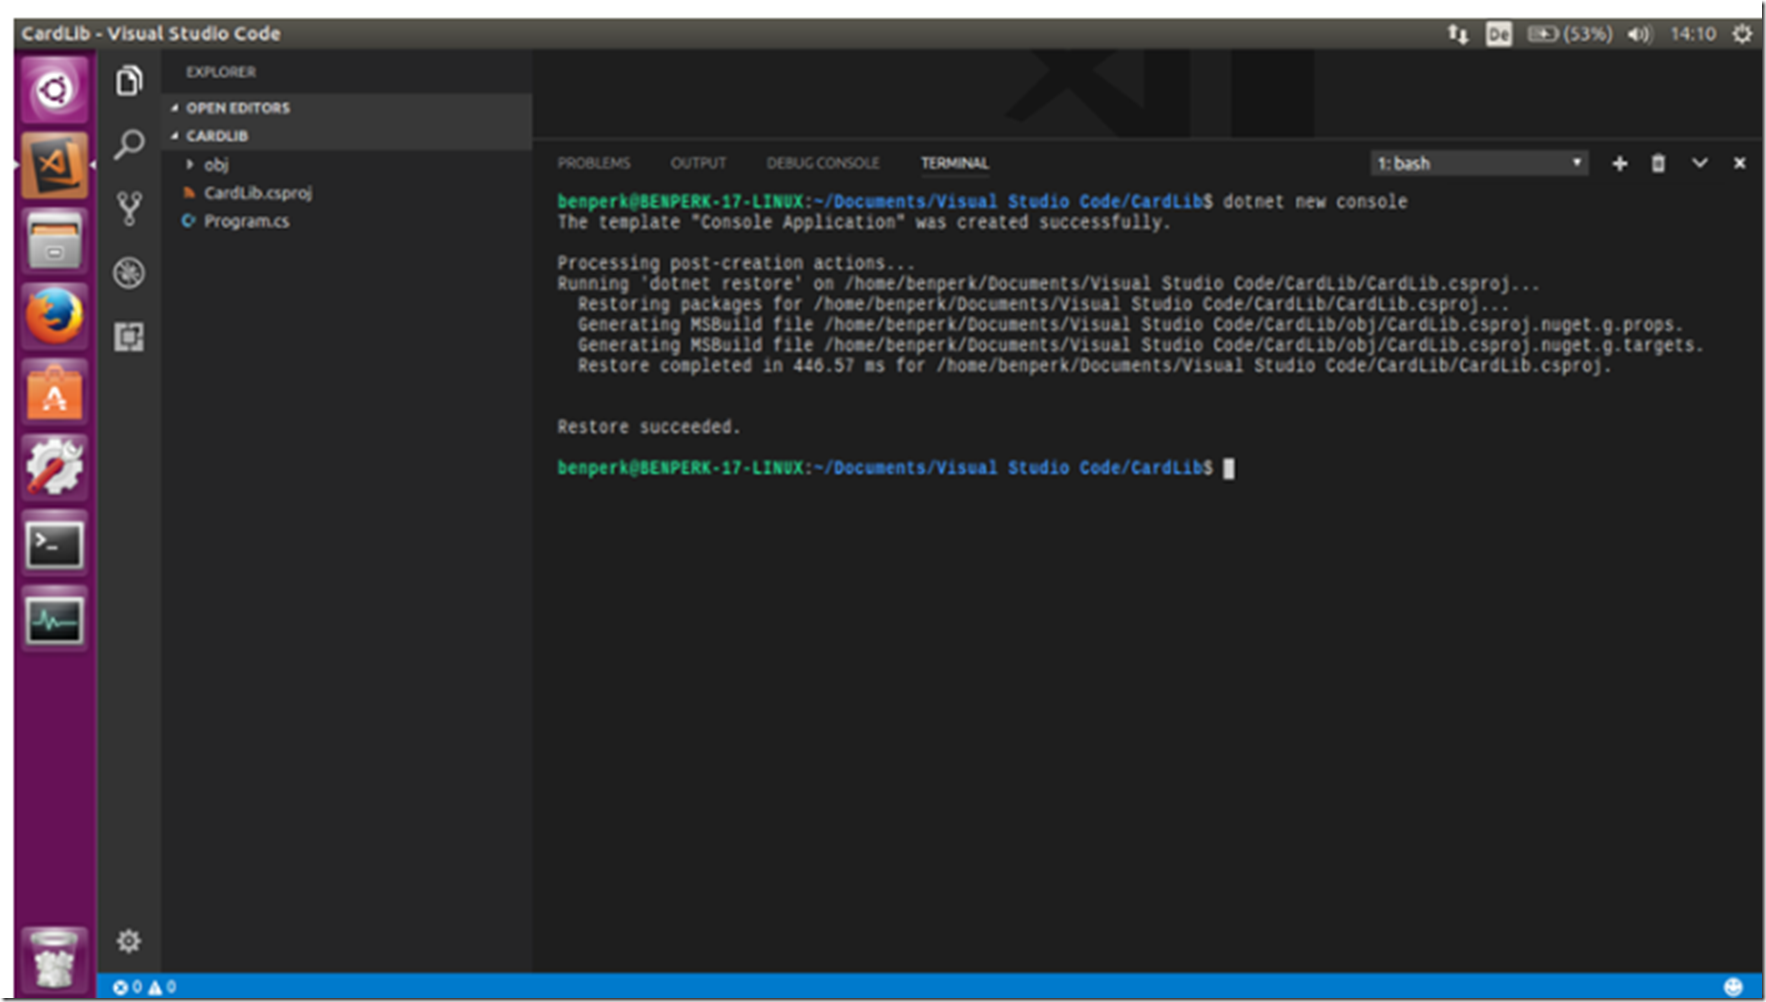Open the Manage gear in the activity bar
This screenshot has height=1002, width=1766.
pyautogui.click(x=129, y=941)
